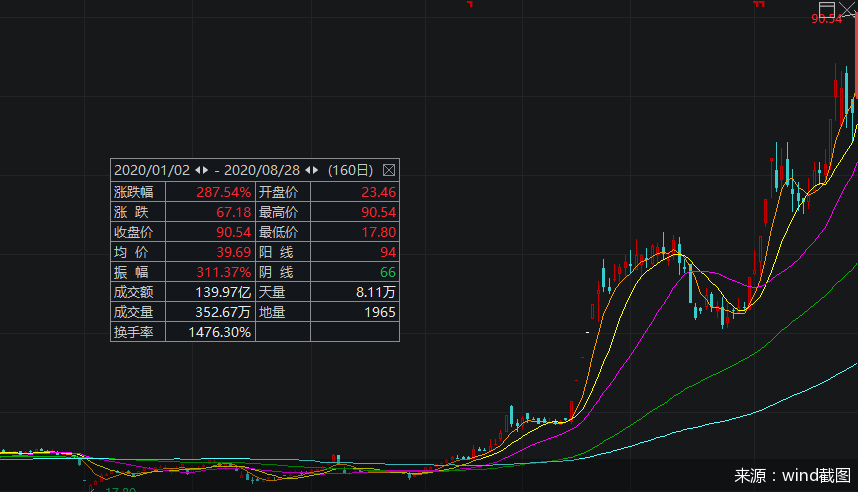Screen dimensions: 858x492
Task: Click the 阴线 count 66 in green
Action: 386,272
